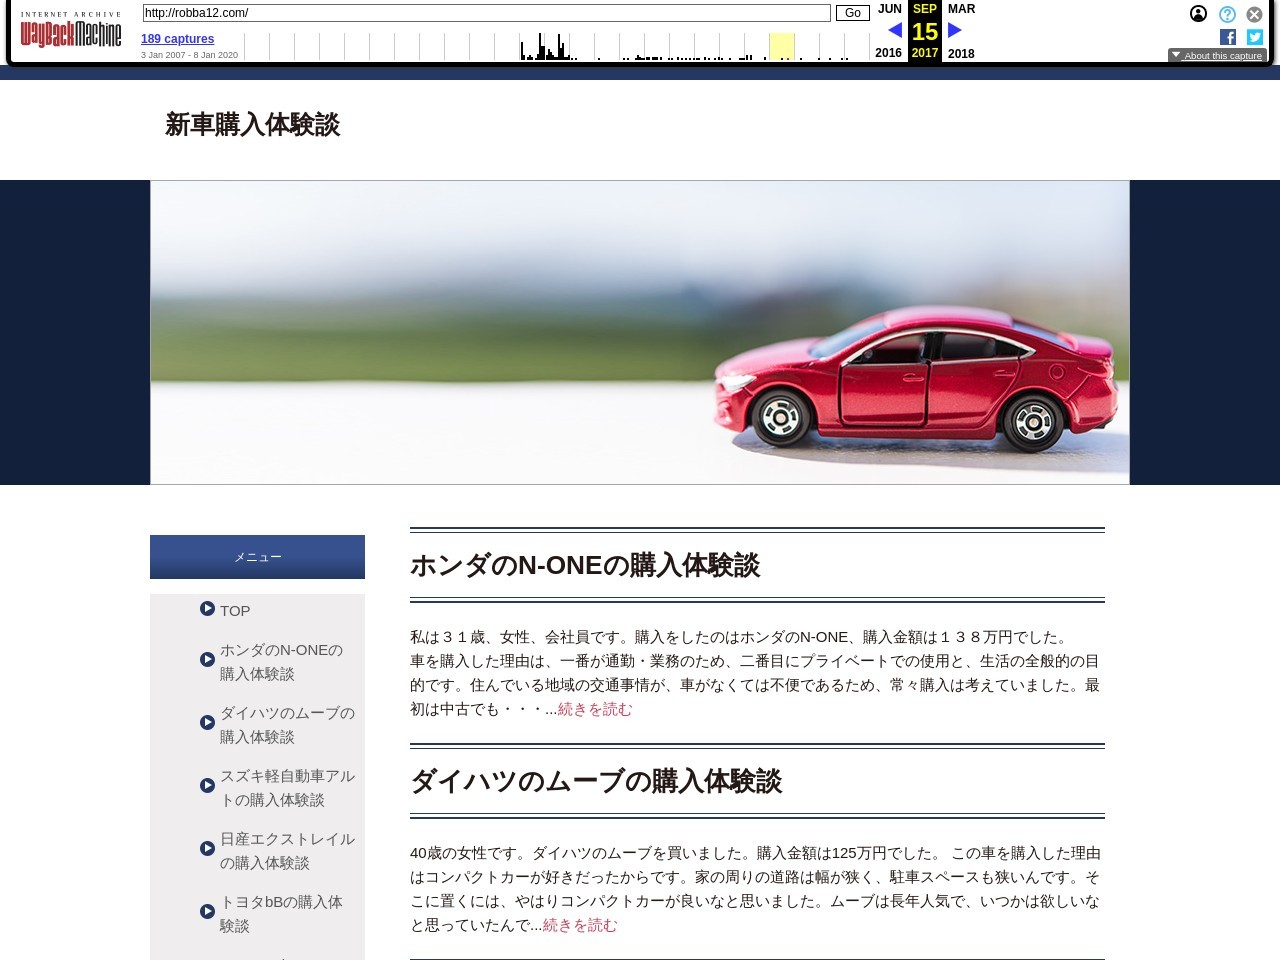
Task: Go to next capture with right arrow
Action: click(x=955, y=30)
